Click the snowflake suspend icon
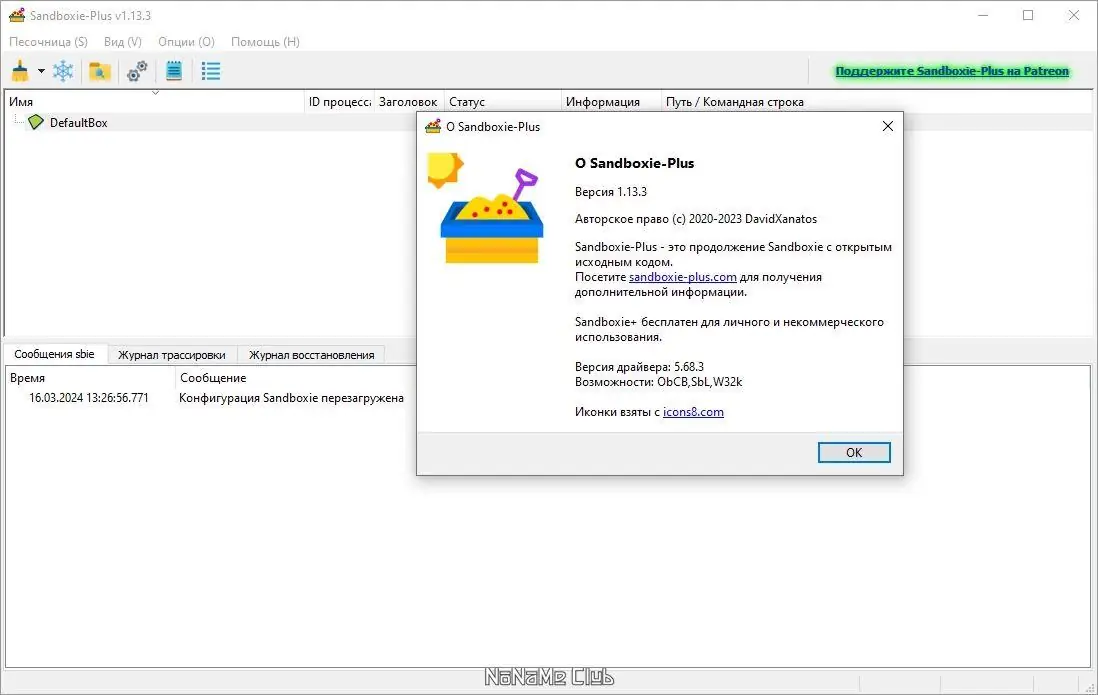The height and width of the screenshot is (695, 1098). [x=63, y=71]
